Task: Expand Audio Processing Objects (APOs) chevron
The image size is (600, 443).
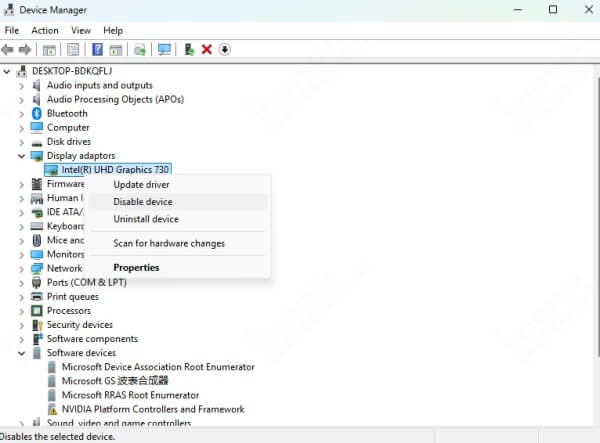Action: 21,100
